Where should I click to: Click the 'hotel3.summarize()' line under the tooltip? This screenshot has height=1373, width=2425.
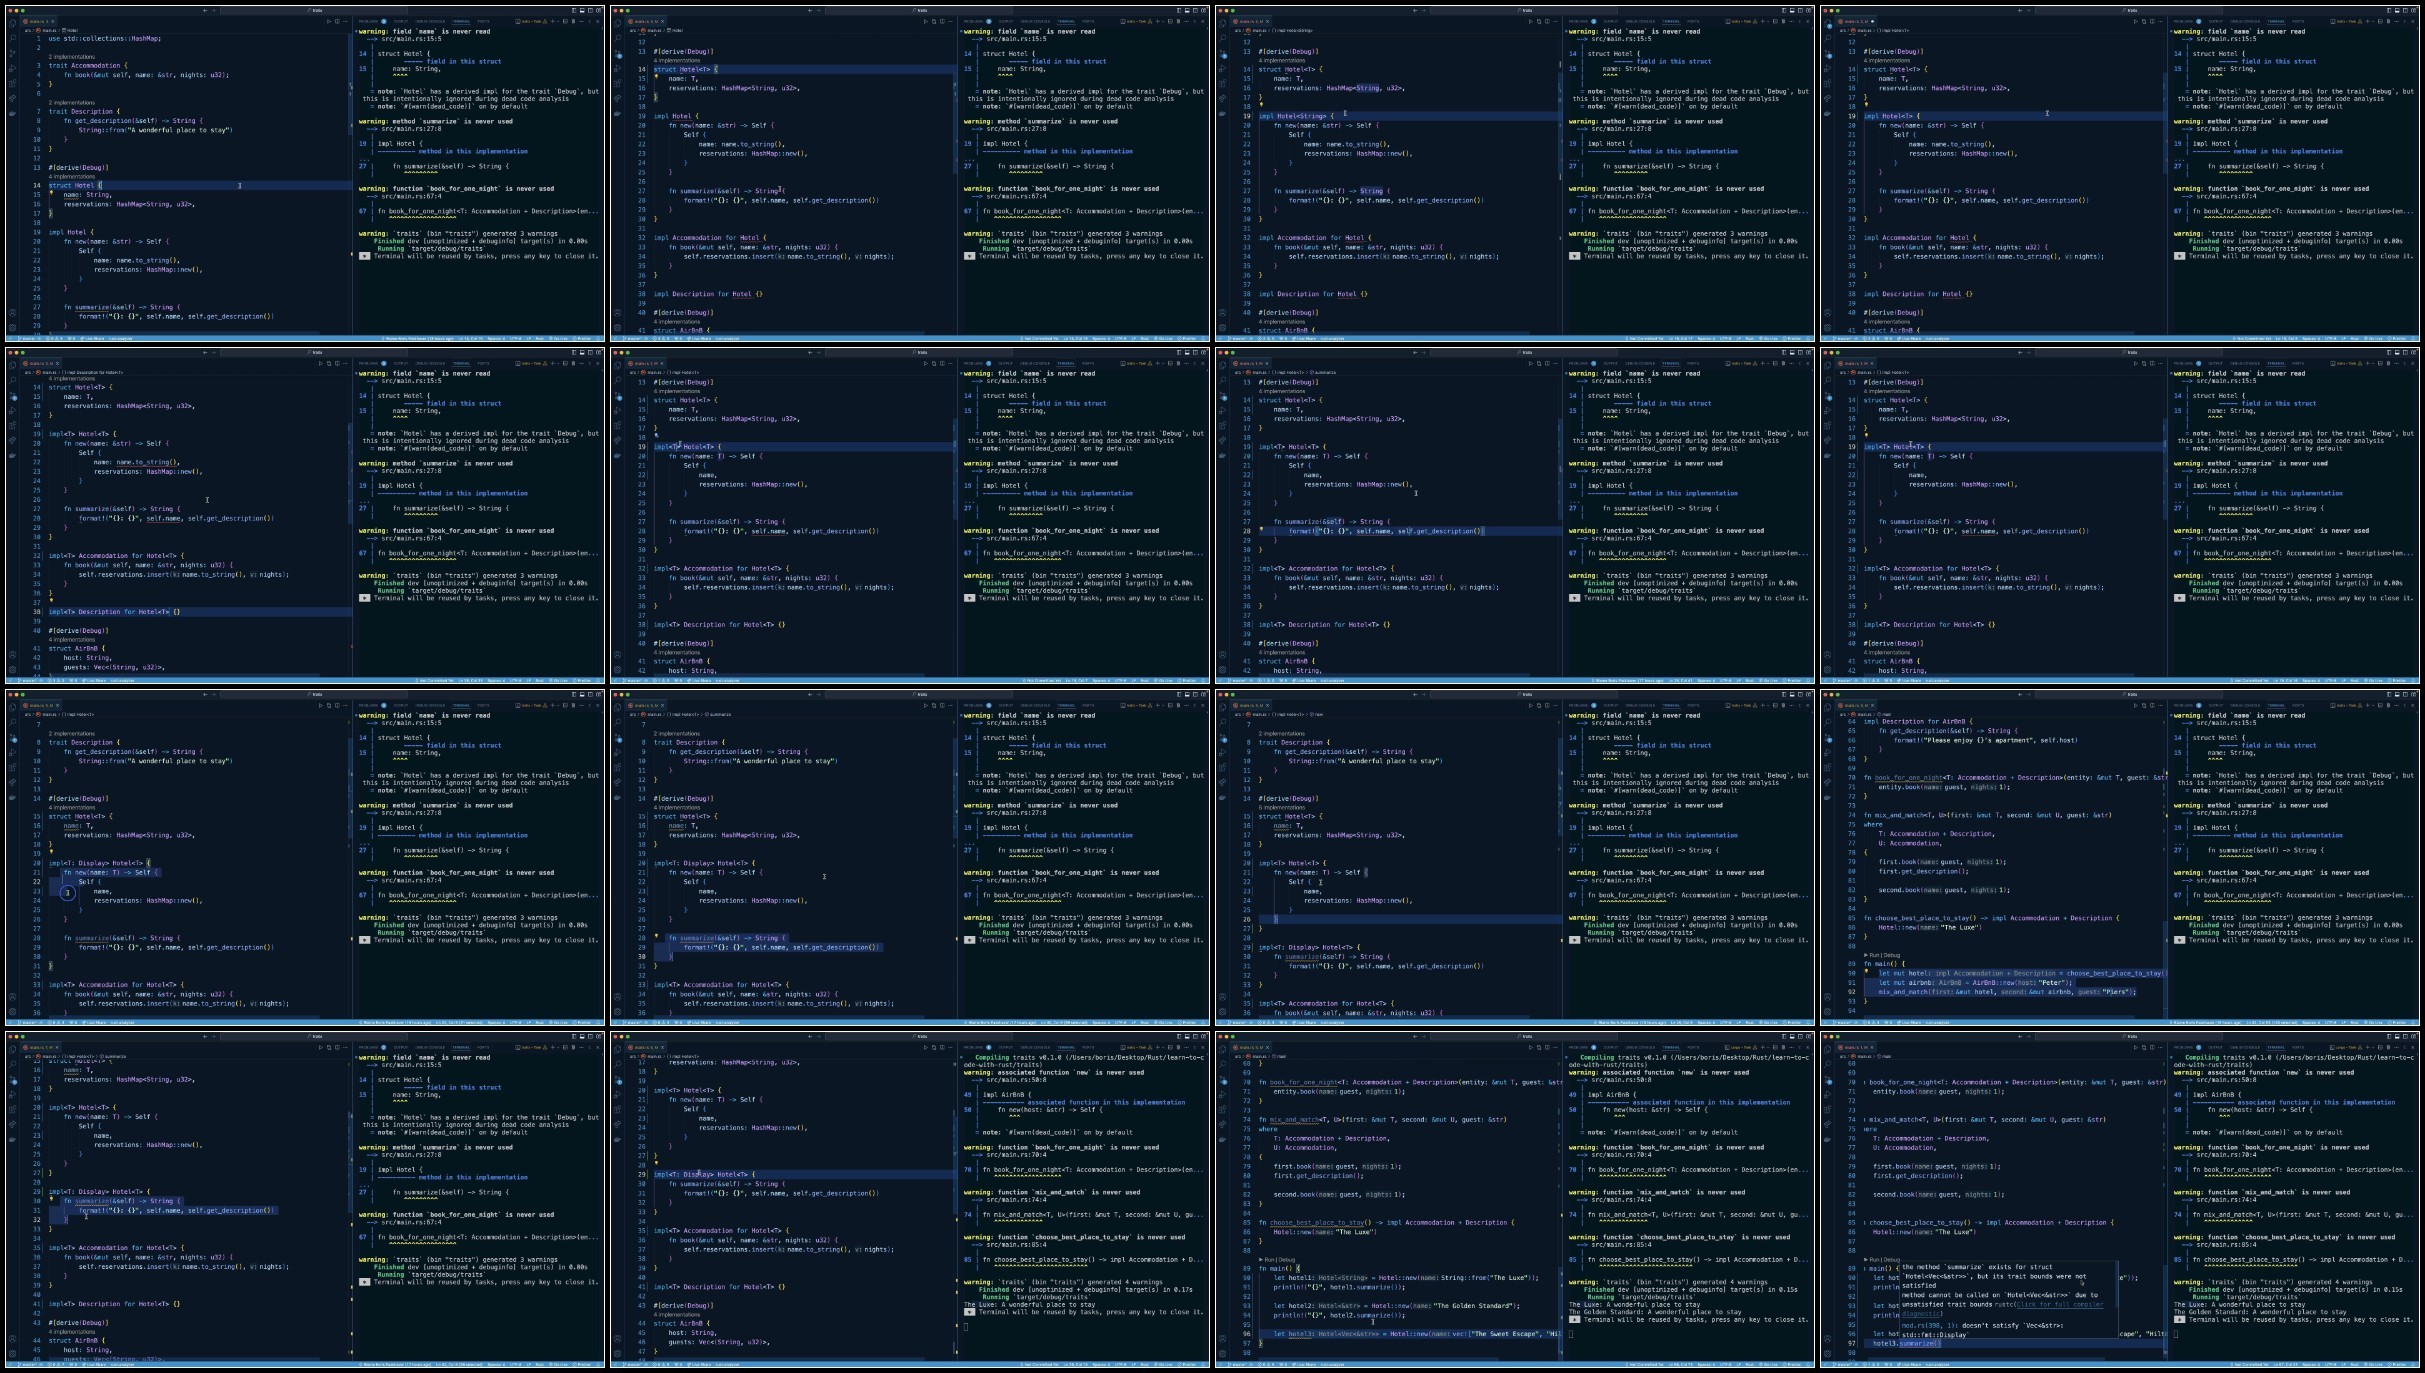[x=1906, y=1343]
